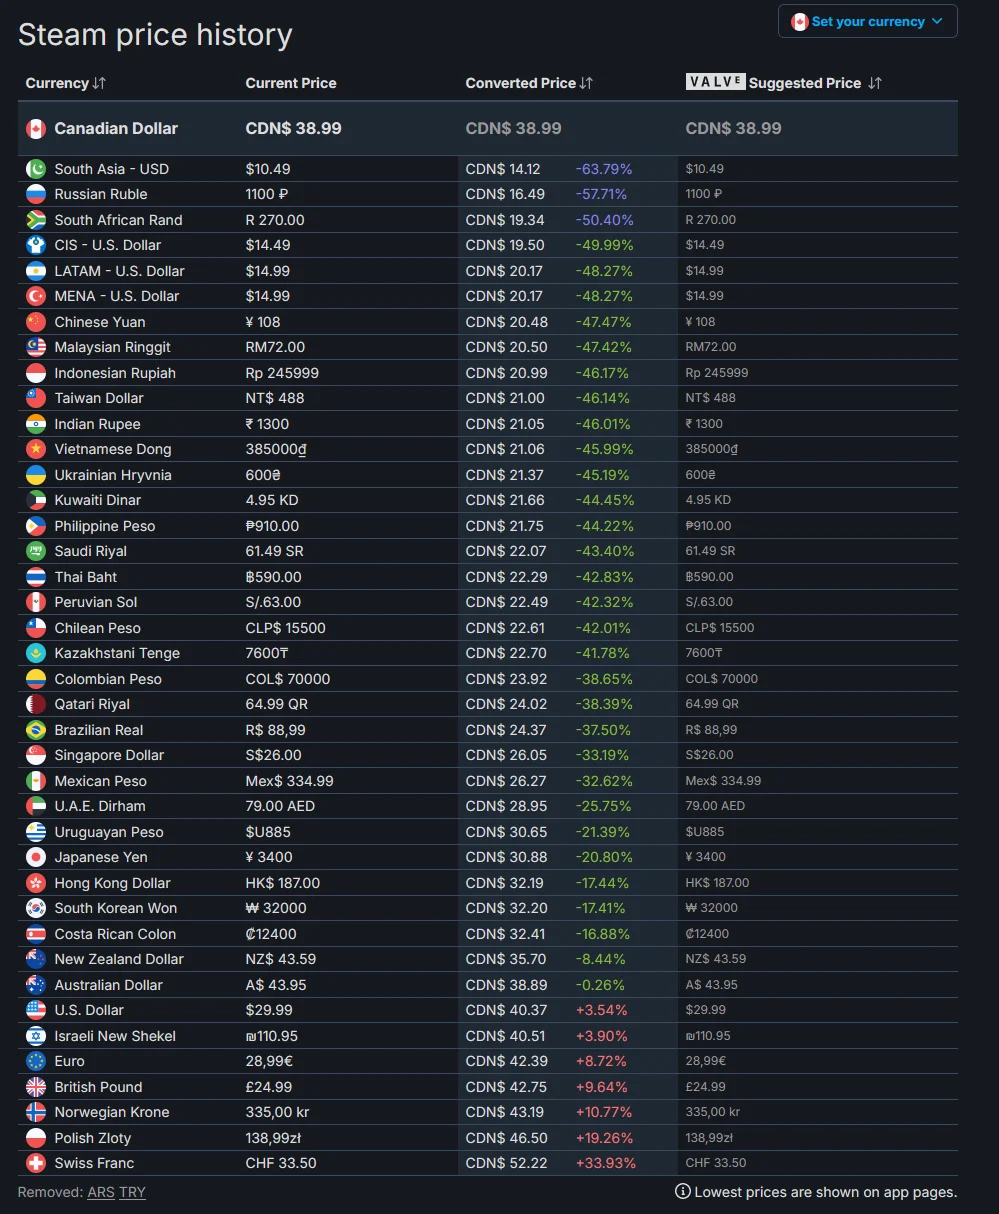The width and height of the screenshot is (999, 1214).
Task: Select the U.A.E. Dirham currency name
Action: [100, 806]
